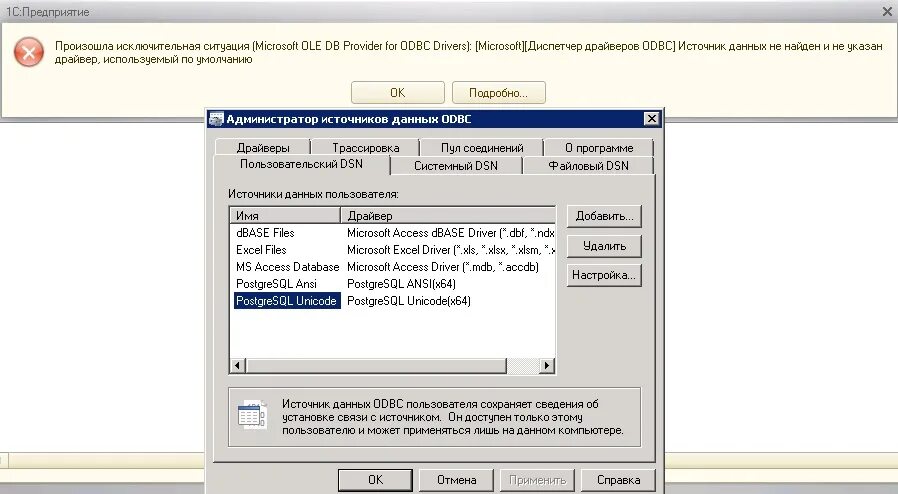
Task: Open Справка help in the ODBC dialog
Action: 619,480
